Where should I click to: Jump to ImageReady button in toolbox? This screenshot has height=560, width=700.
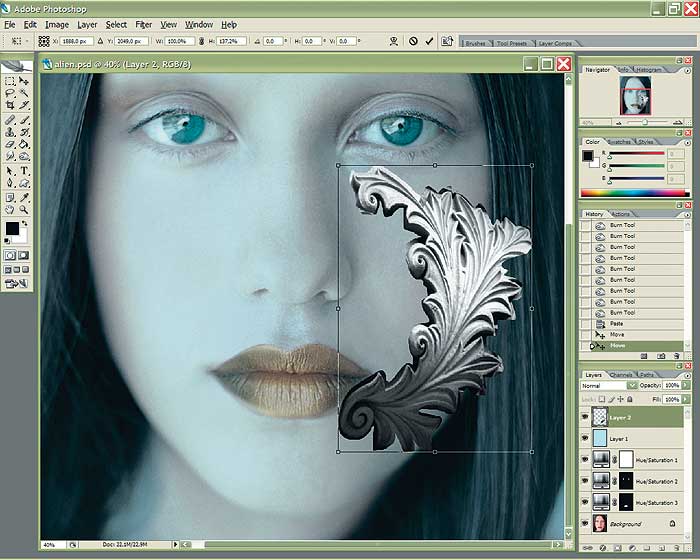(x=17, y=283)
